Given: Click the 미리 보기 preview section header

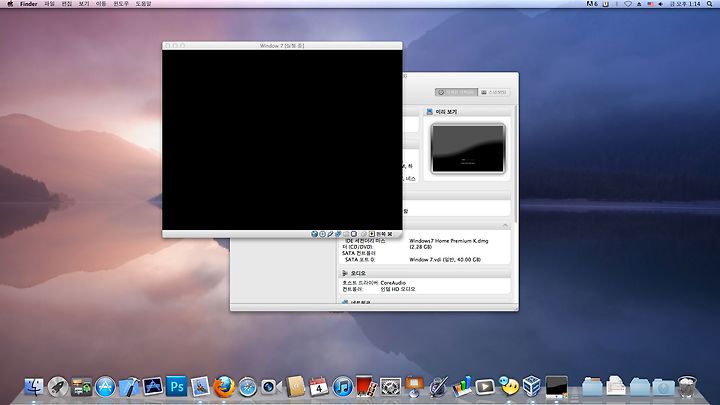Looking at the screenshot, I should pos(467,112).
